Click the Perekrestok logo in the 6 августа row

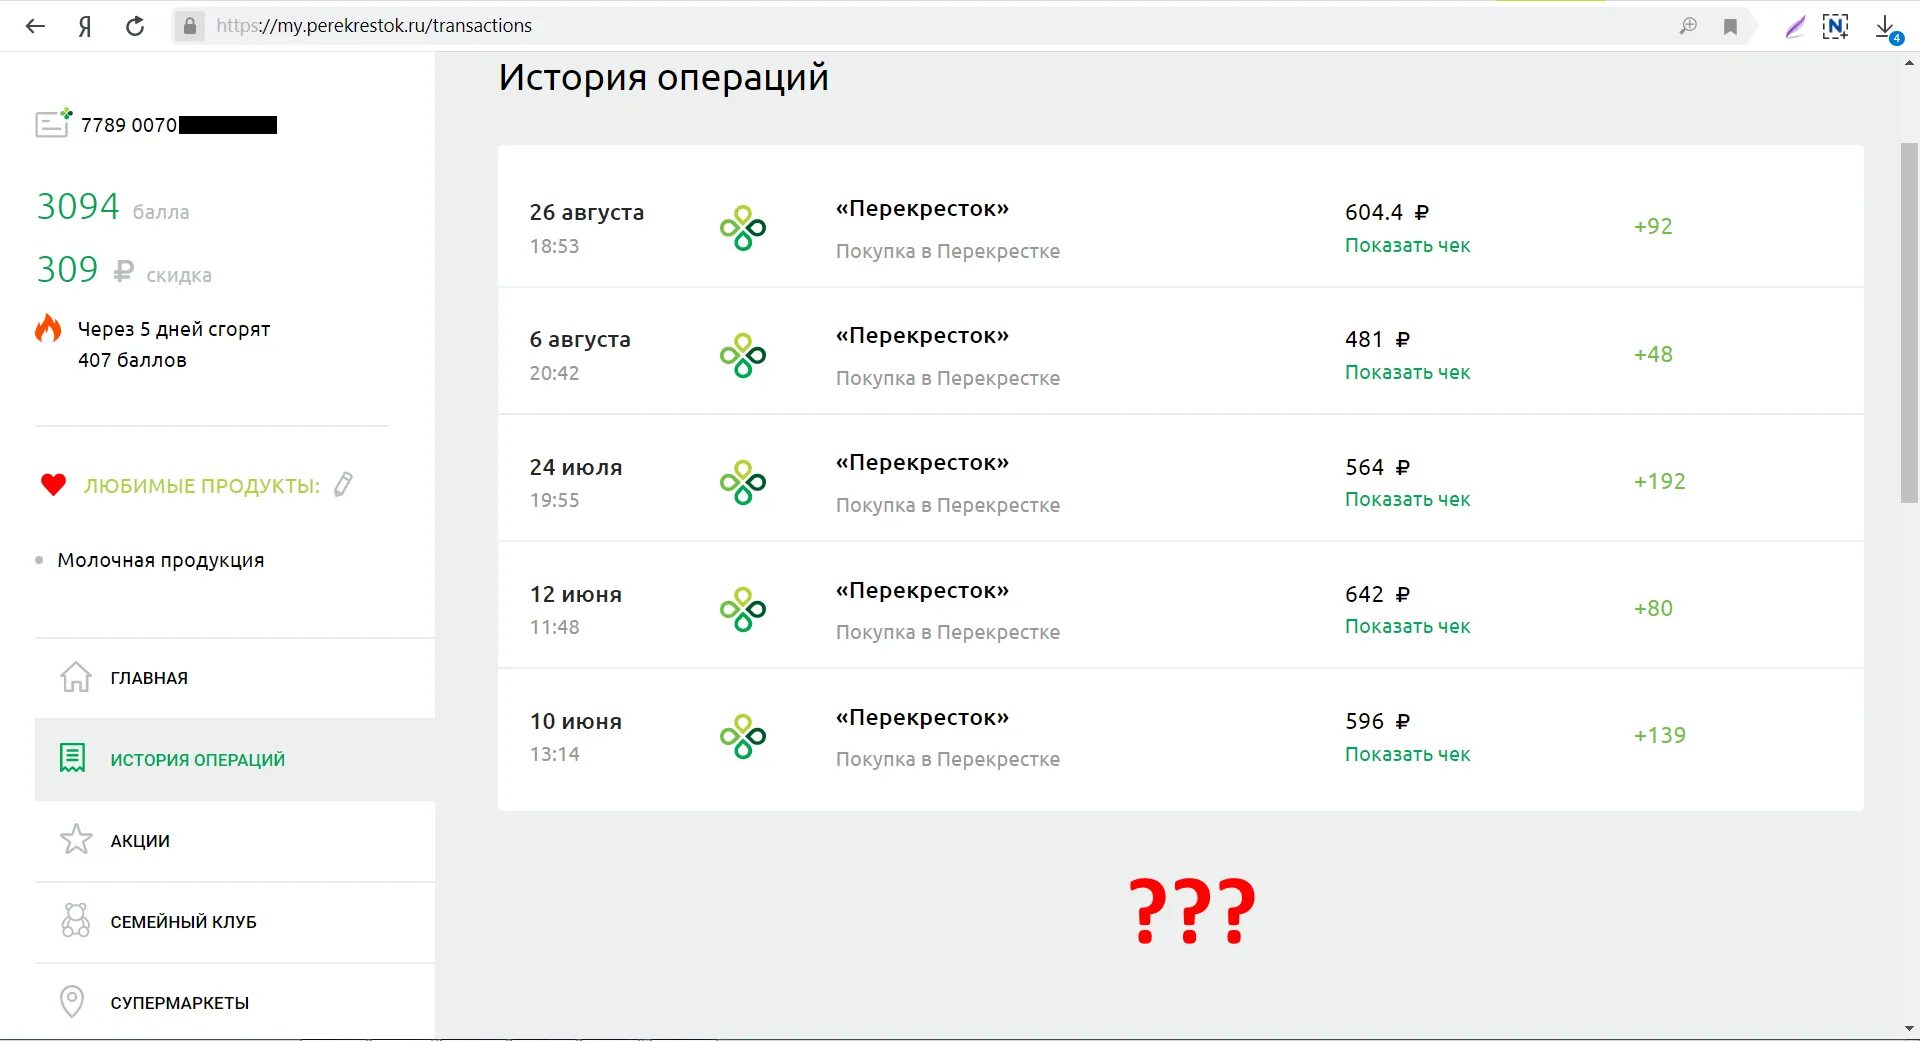click(x=743, y=355)
